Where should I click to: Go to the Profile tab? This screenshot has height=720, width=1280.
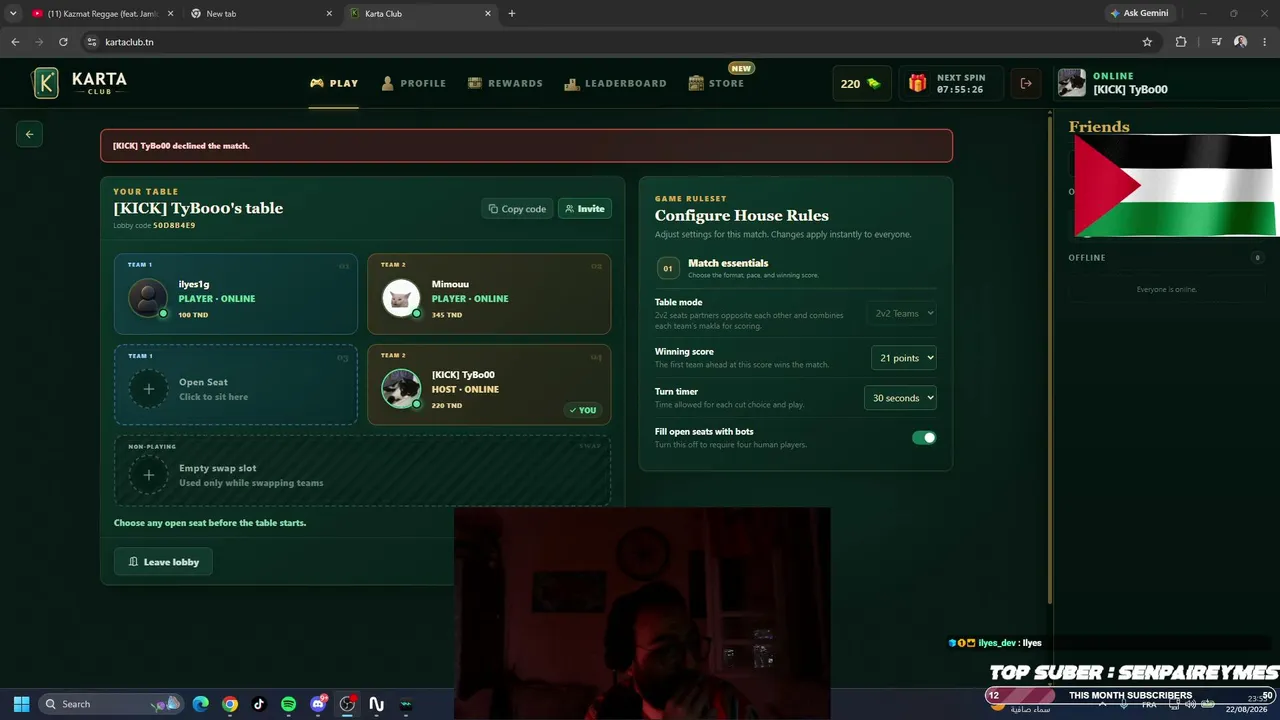(414, 83)
